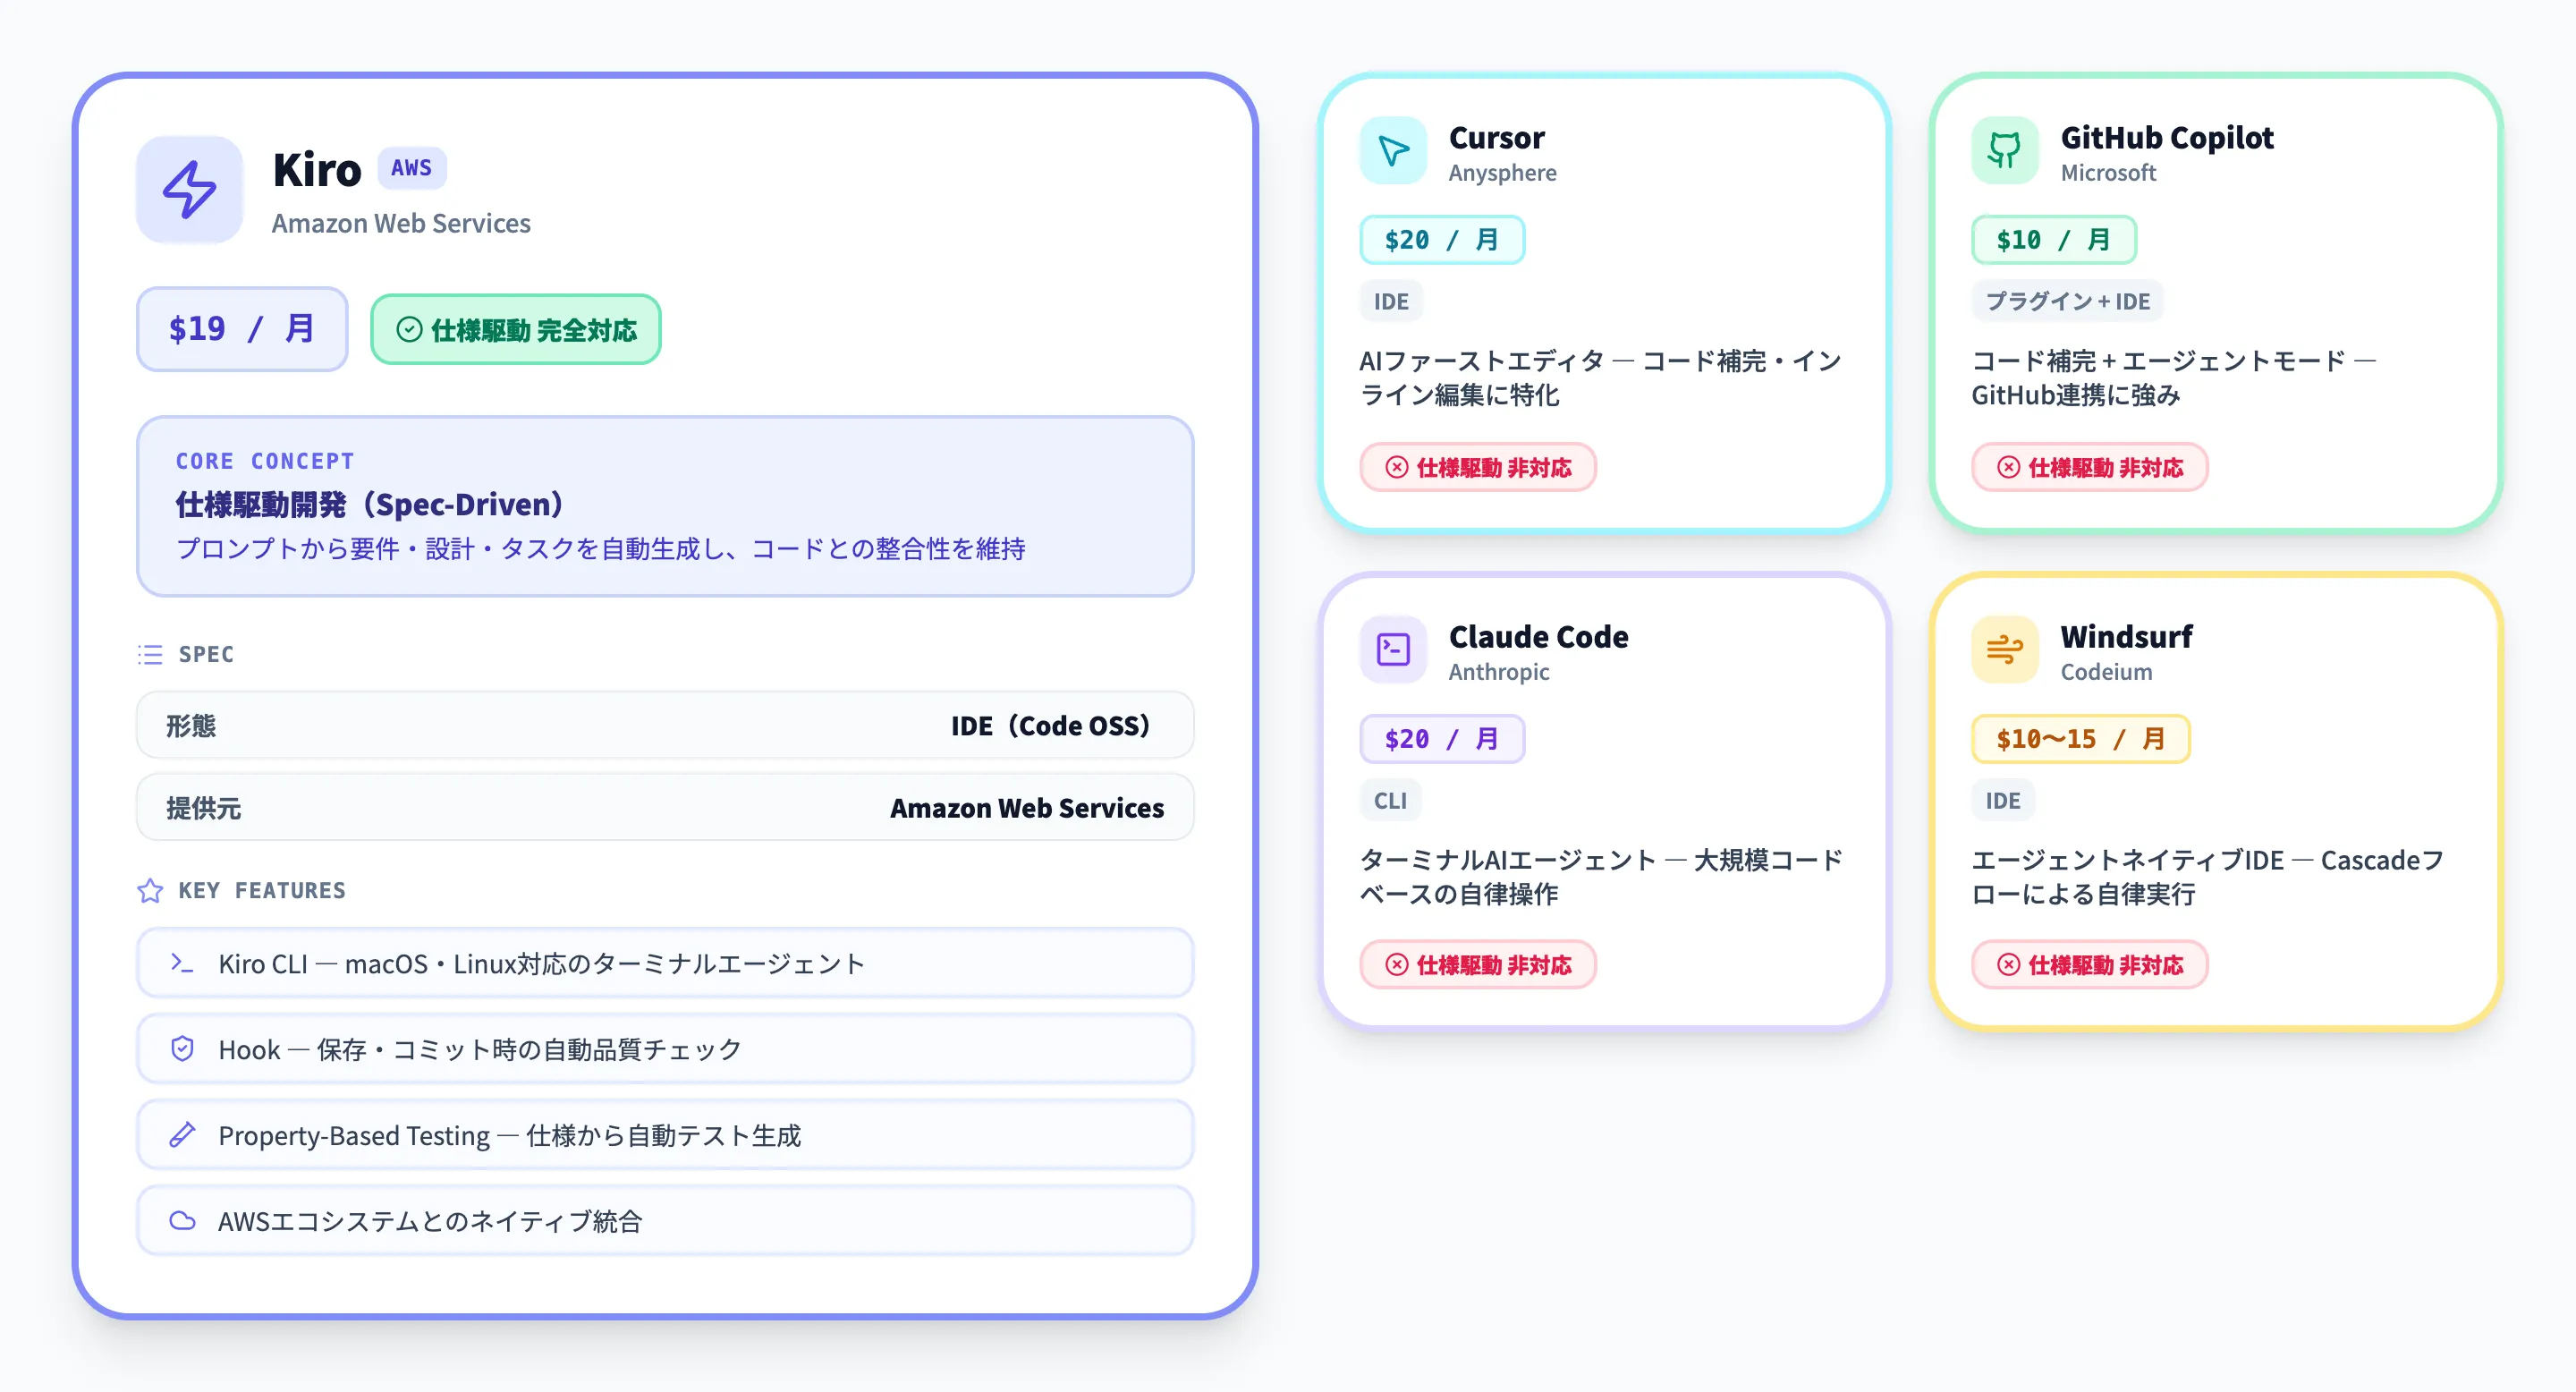This screenshot has width=2576, height=1392.
Task: Open the 形態 spec row showing IDE (Code OSS)
Action: tap(665, 726)
